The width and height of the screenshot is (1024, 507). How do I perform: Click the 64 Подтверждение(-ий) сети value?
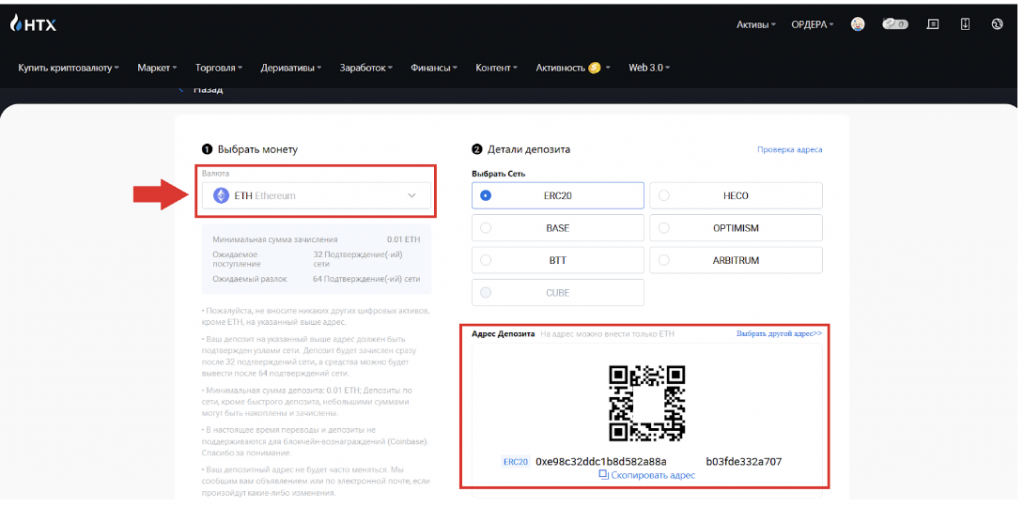(x=367, y=279)
